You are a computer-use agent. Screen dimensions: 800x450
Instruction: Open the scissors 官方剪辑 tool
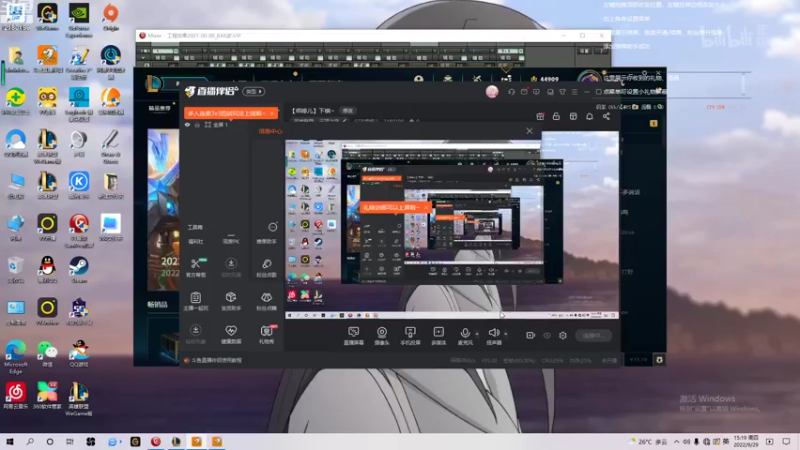pyautogui.click(x=196, y=267)
